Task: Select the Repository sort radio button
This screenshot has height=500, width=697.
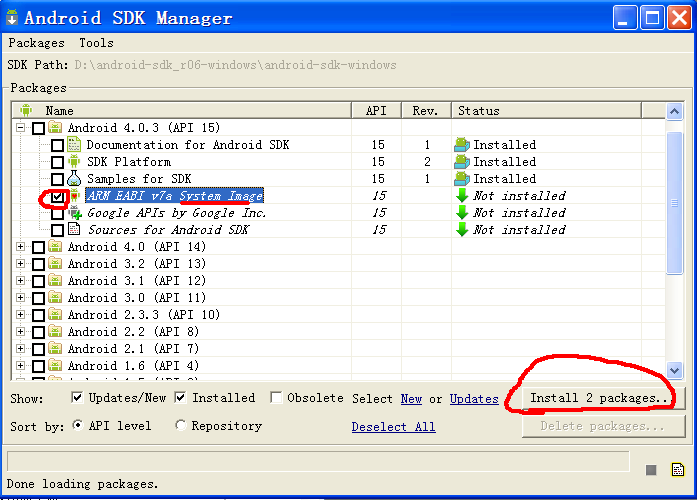Action: (181, 425)
